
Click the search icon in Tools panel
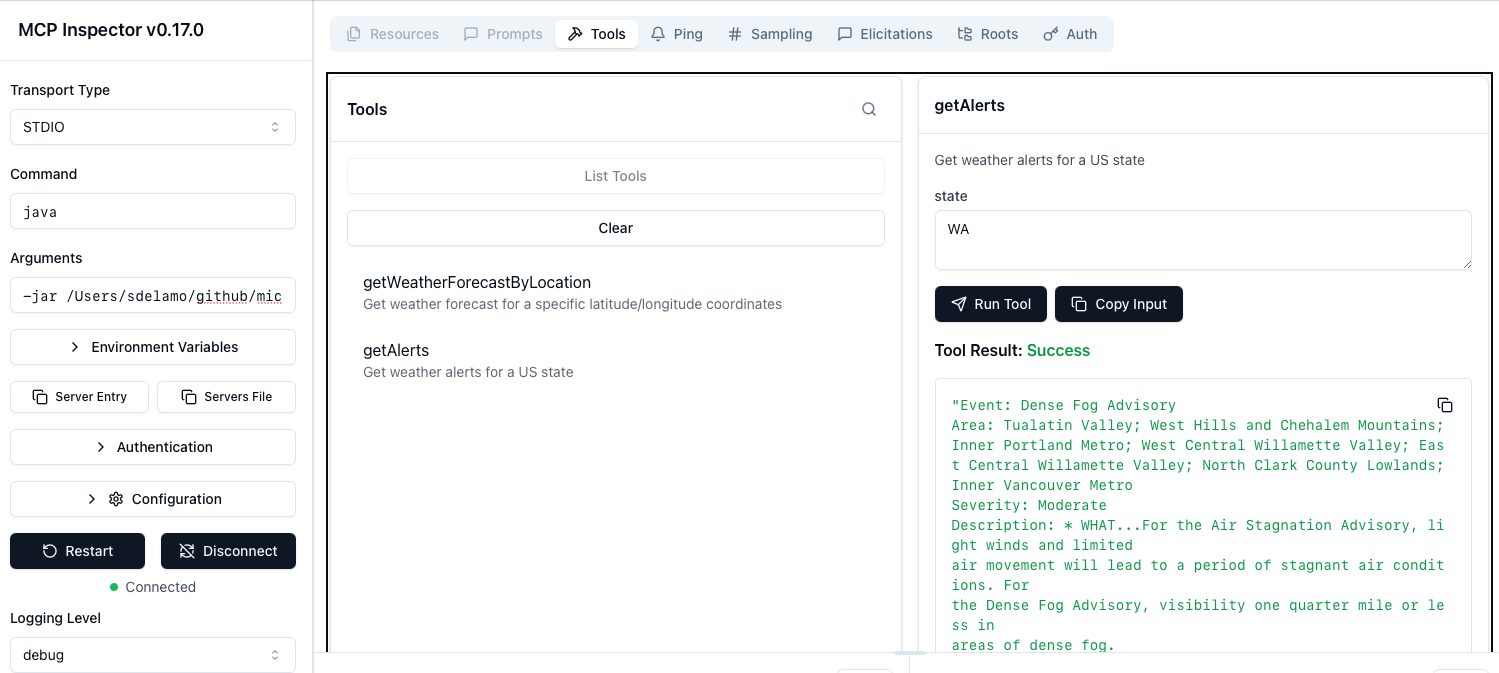click(869, 110)
